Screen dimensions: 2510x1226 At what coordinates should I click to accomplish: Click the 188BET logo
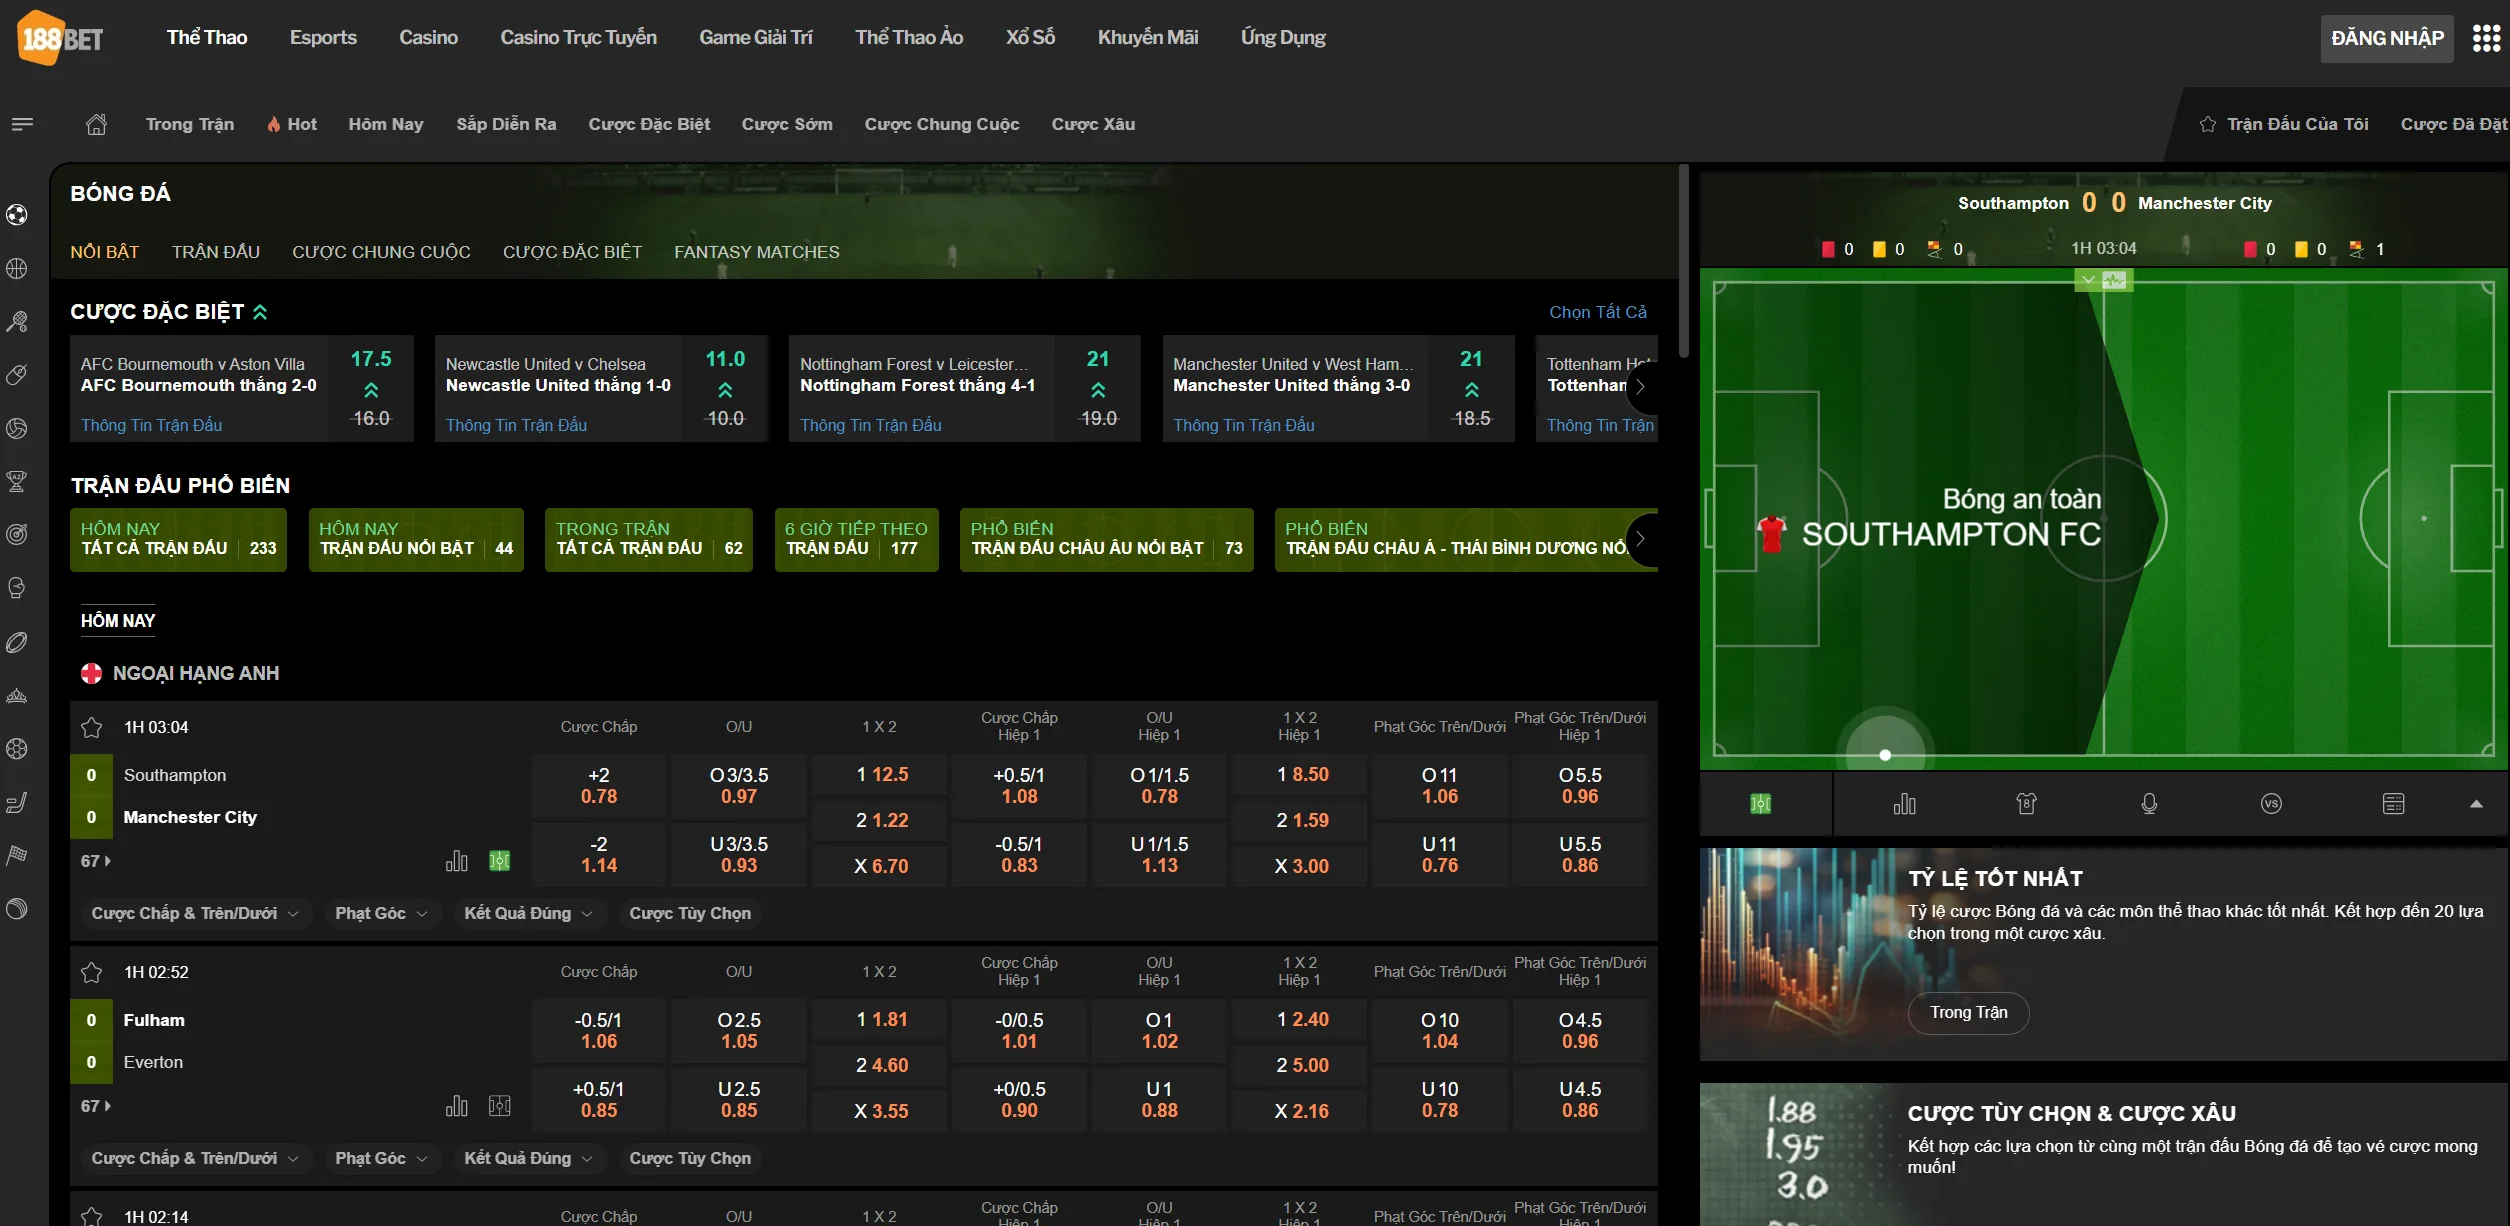pos(60,38)
